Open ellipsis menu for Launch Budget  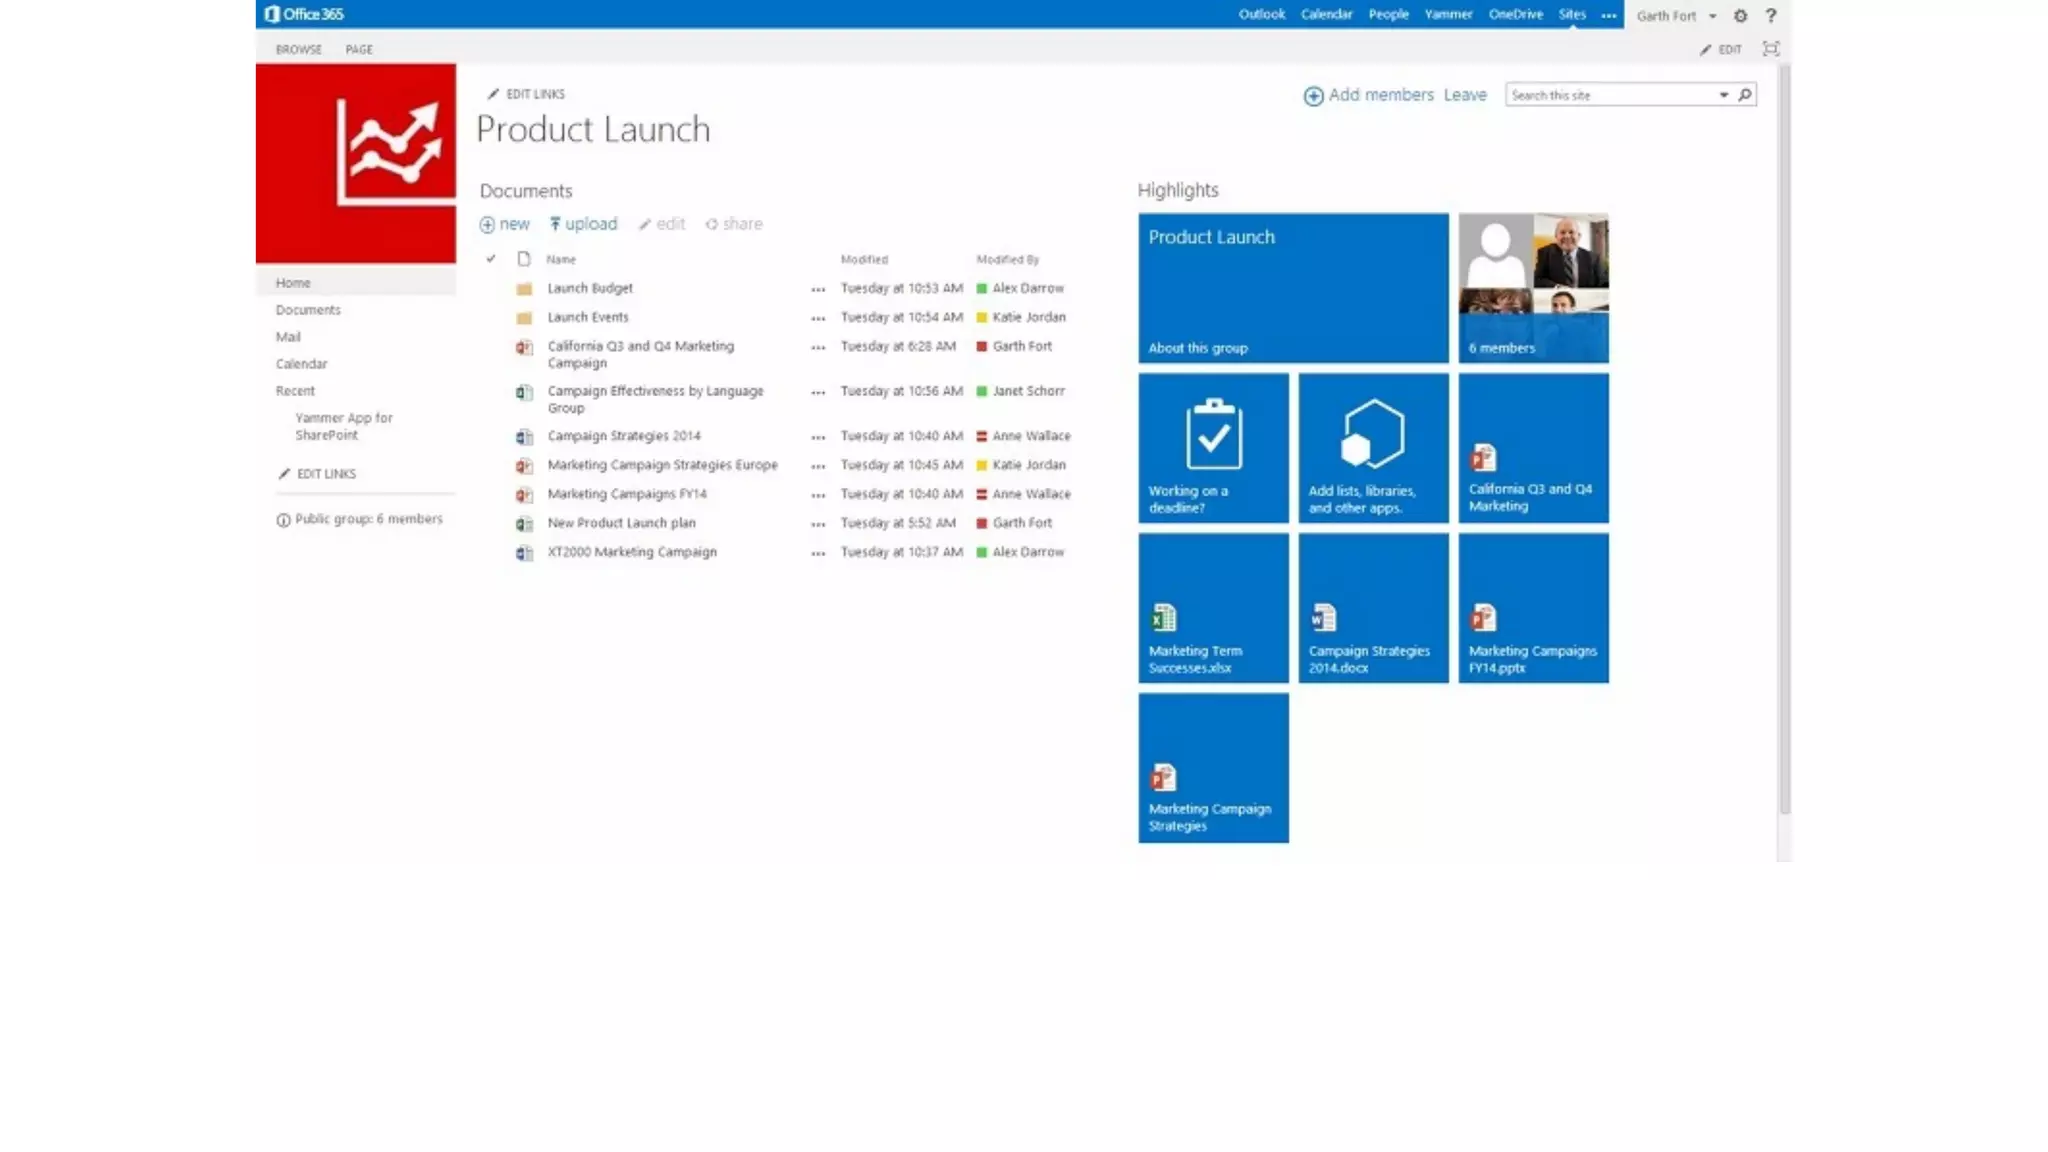[818, 289]
